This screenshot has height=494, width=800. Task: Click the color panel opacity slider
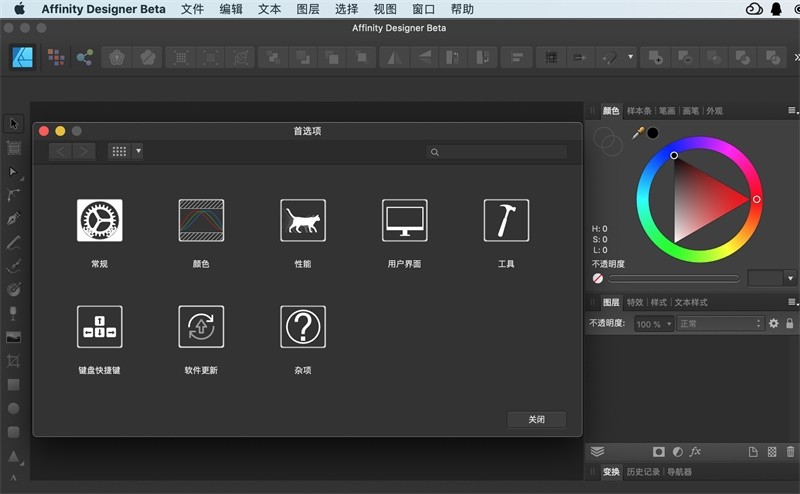coord(674,278)
